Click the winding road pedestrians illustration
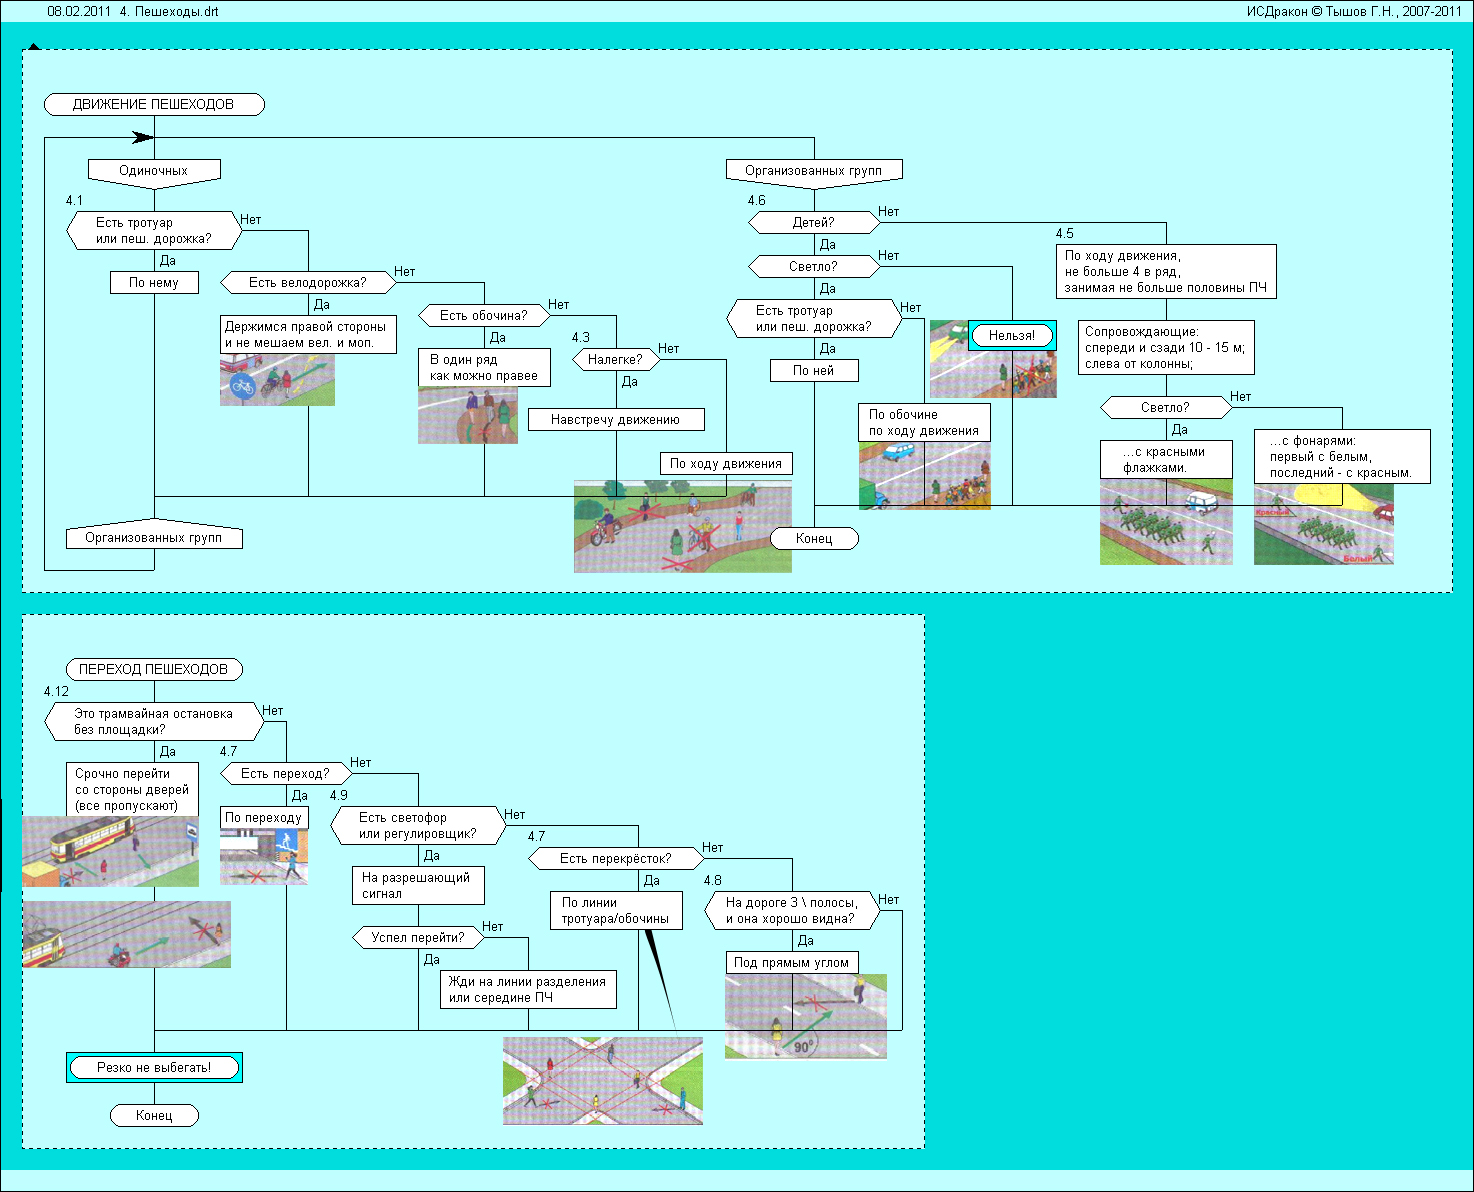The height and width of the screenshot is (1192, 1474). (682, 527)
